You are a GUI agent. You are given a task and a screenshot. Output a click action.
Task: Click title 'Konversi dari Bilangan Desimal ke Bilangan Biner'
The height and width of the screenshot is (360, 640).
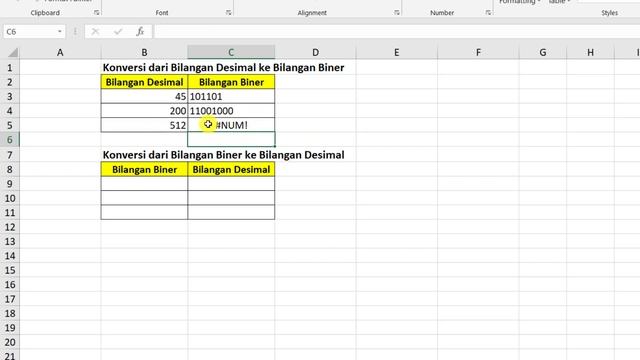(223, 67)
